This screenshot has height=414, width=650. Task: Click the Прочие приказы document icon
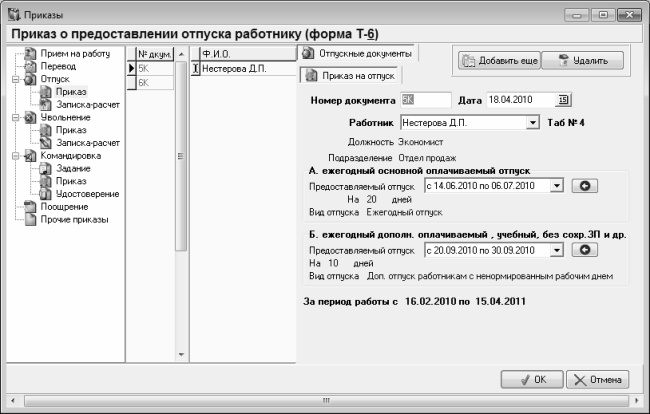[29, 219]
